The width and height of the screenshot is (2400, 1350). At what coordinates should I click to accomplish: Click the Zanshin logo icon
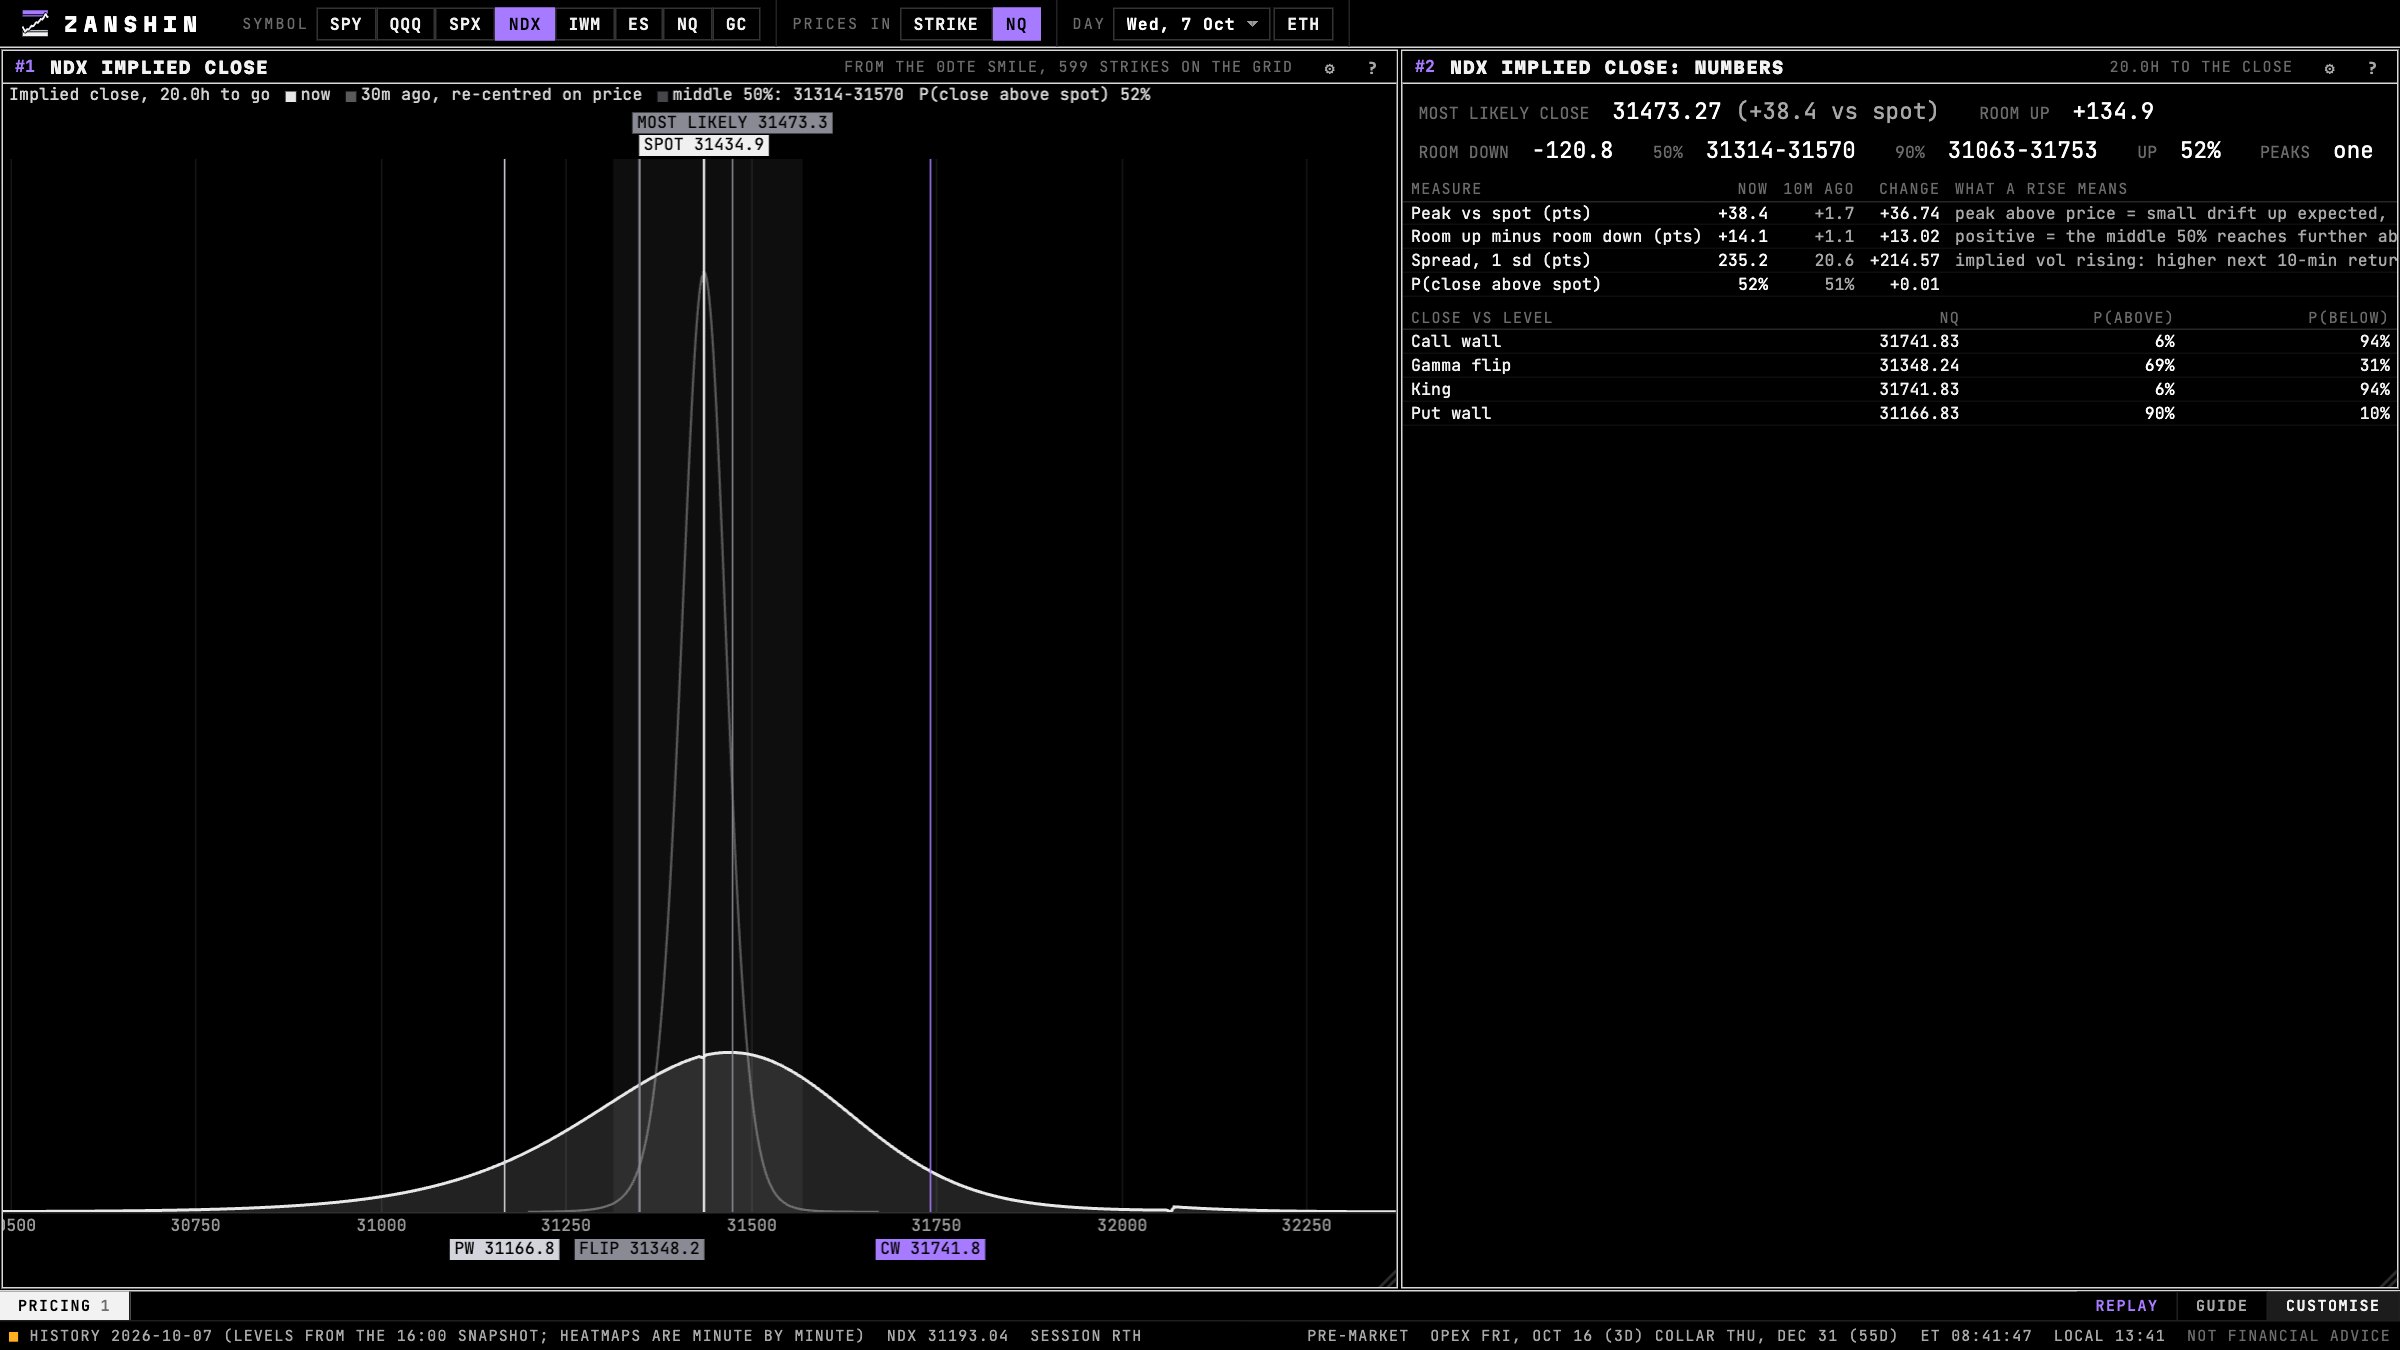tap(35, 24)
